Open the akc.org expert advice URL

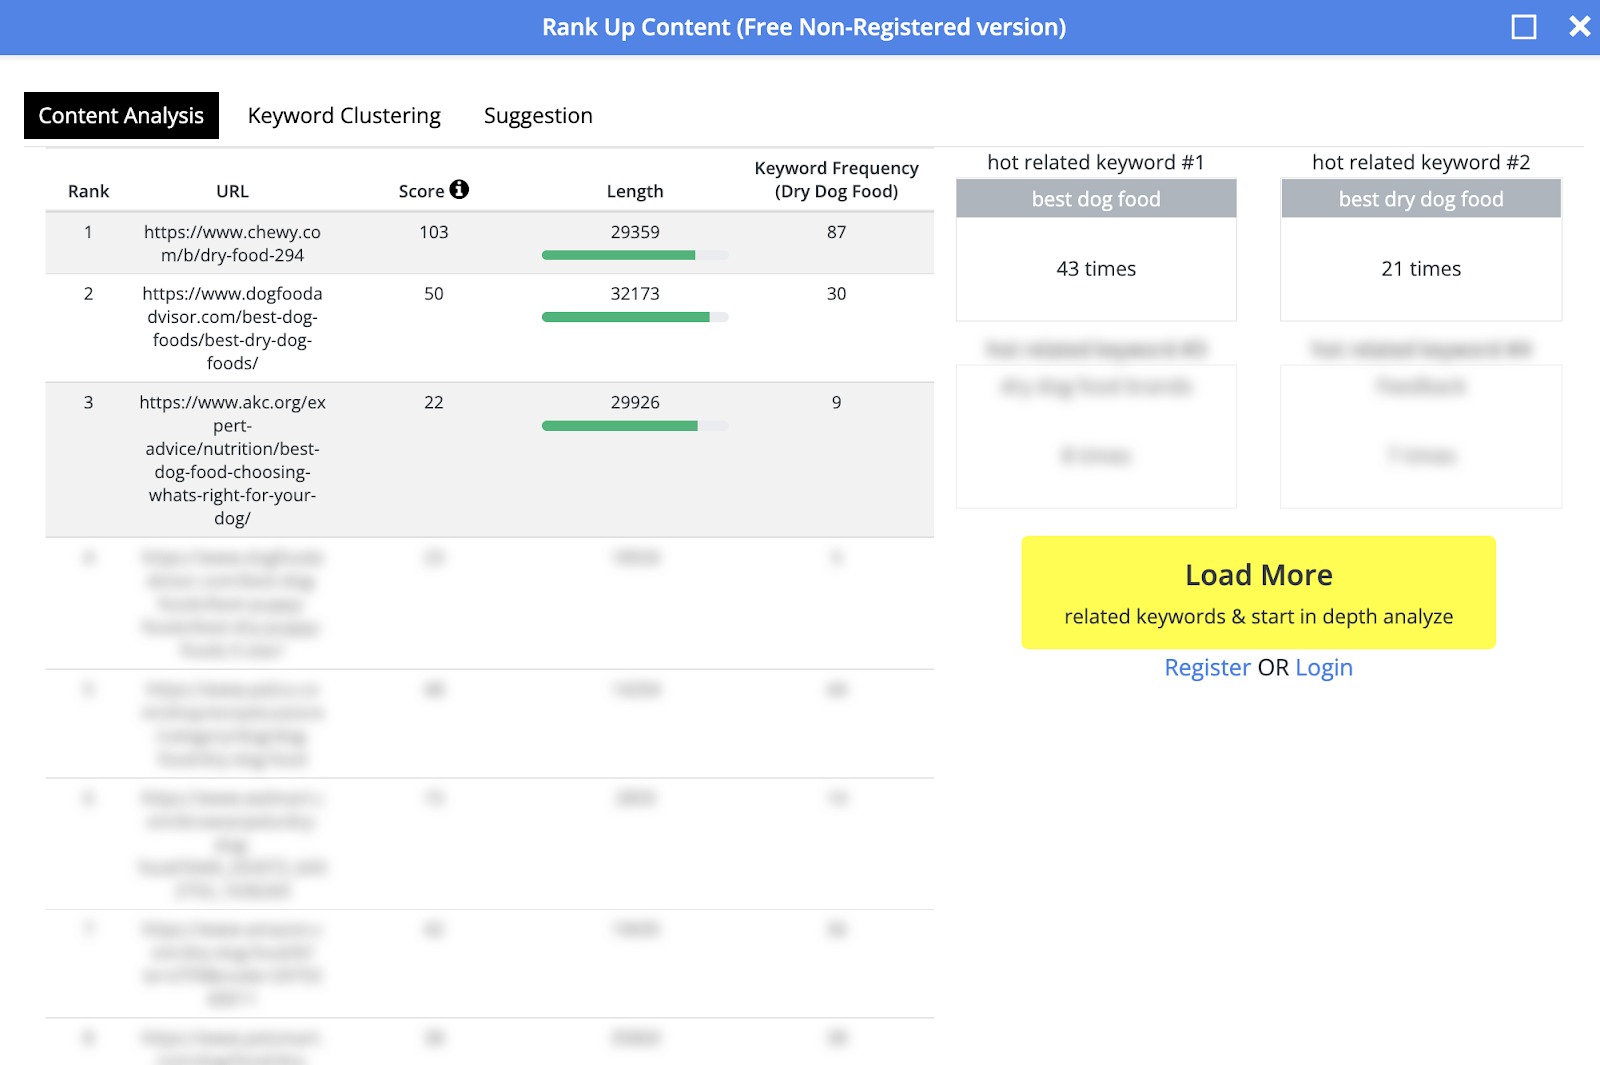232,460
